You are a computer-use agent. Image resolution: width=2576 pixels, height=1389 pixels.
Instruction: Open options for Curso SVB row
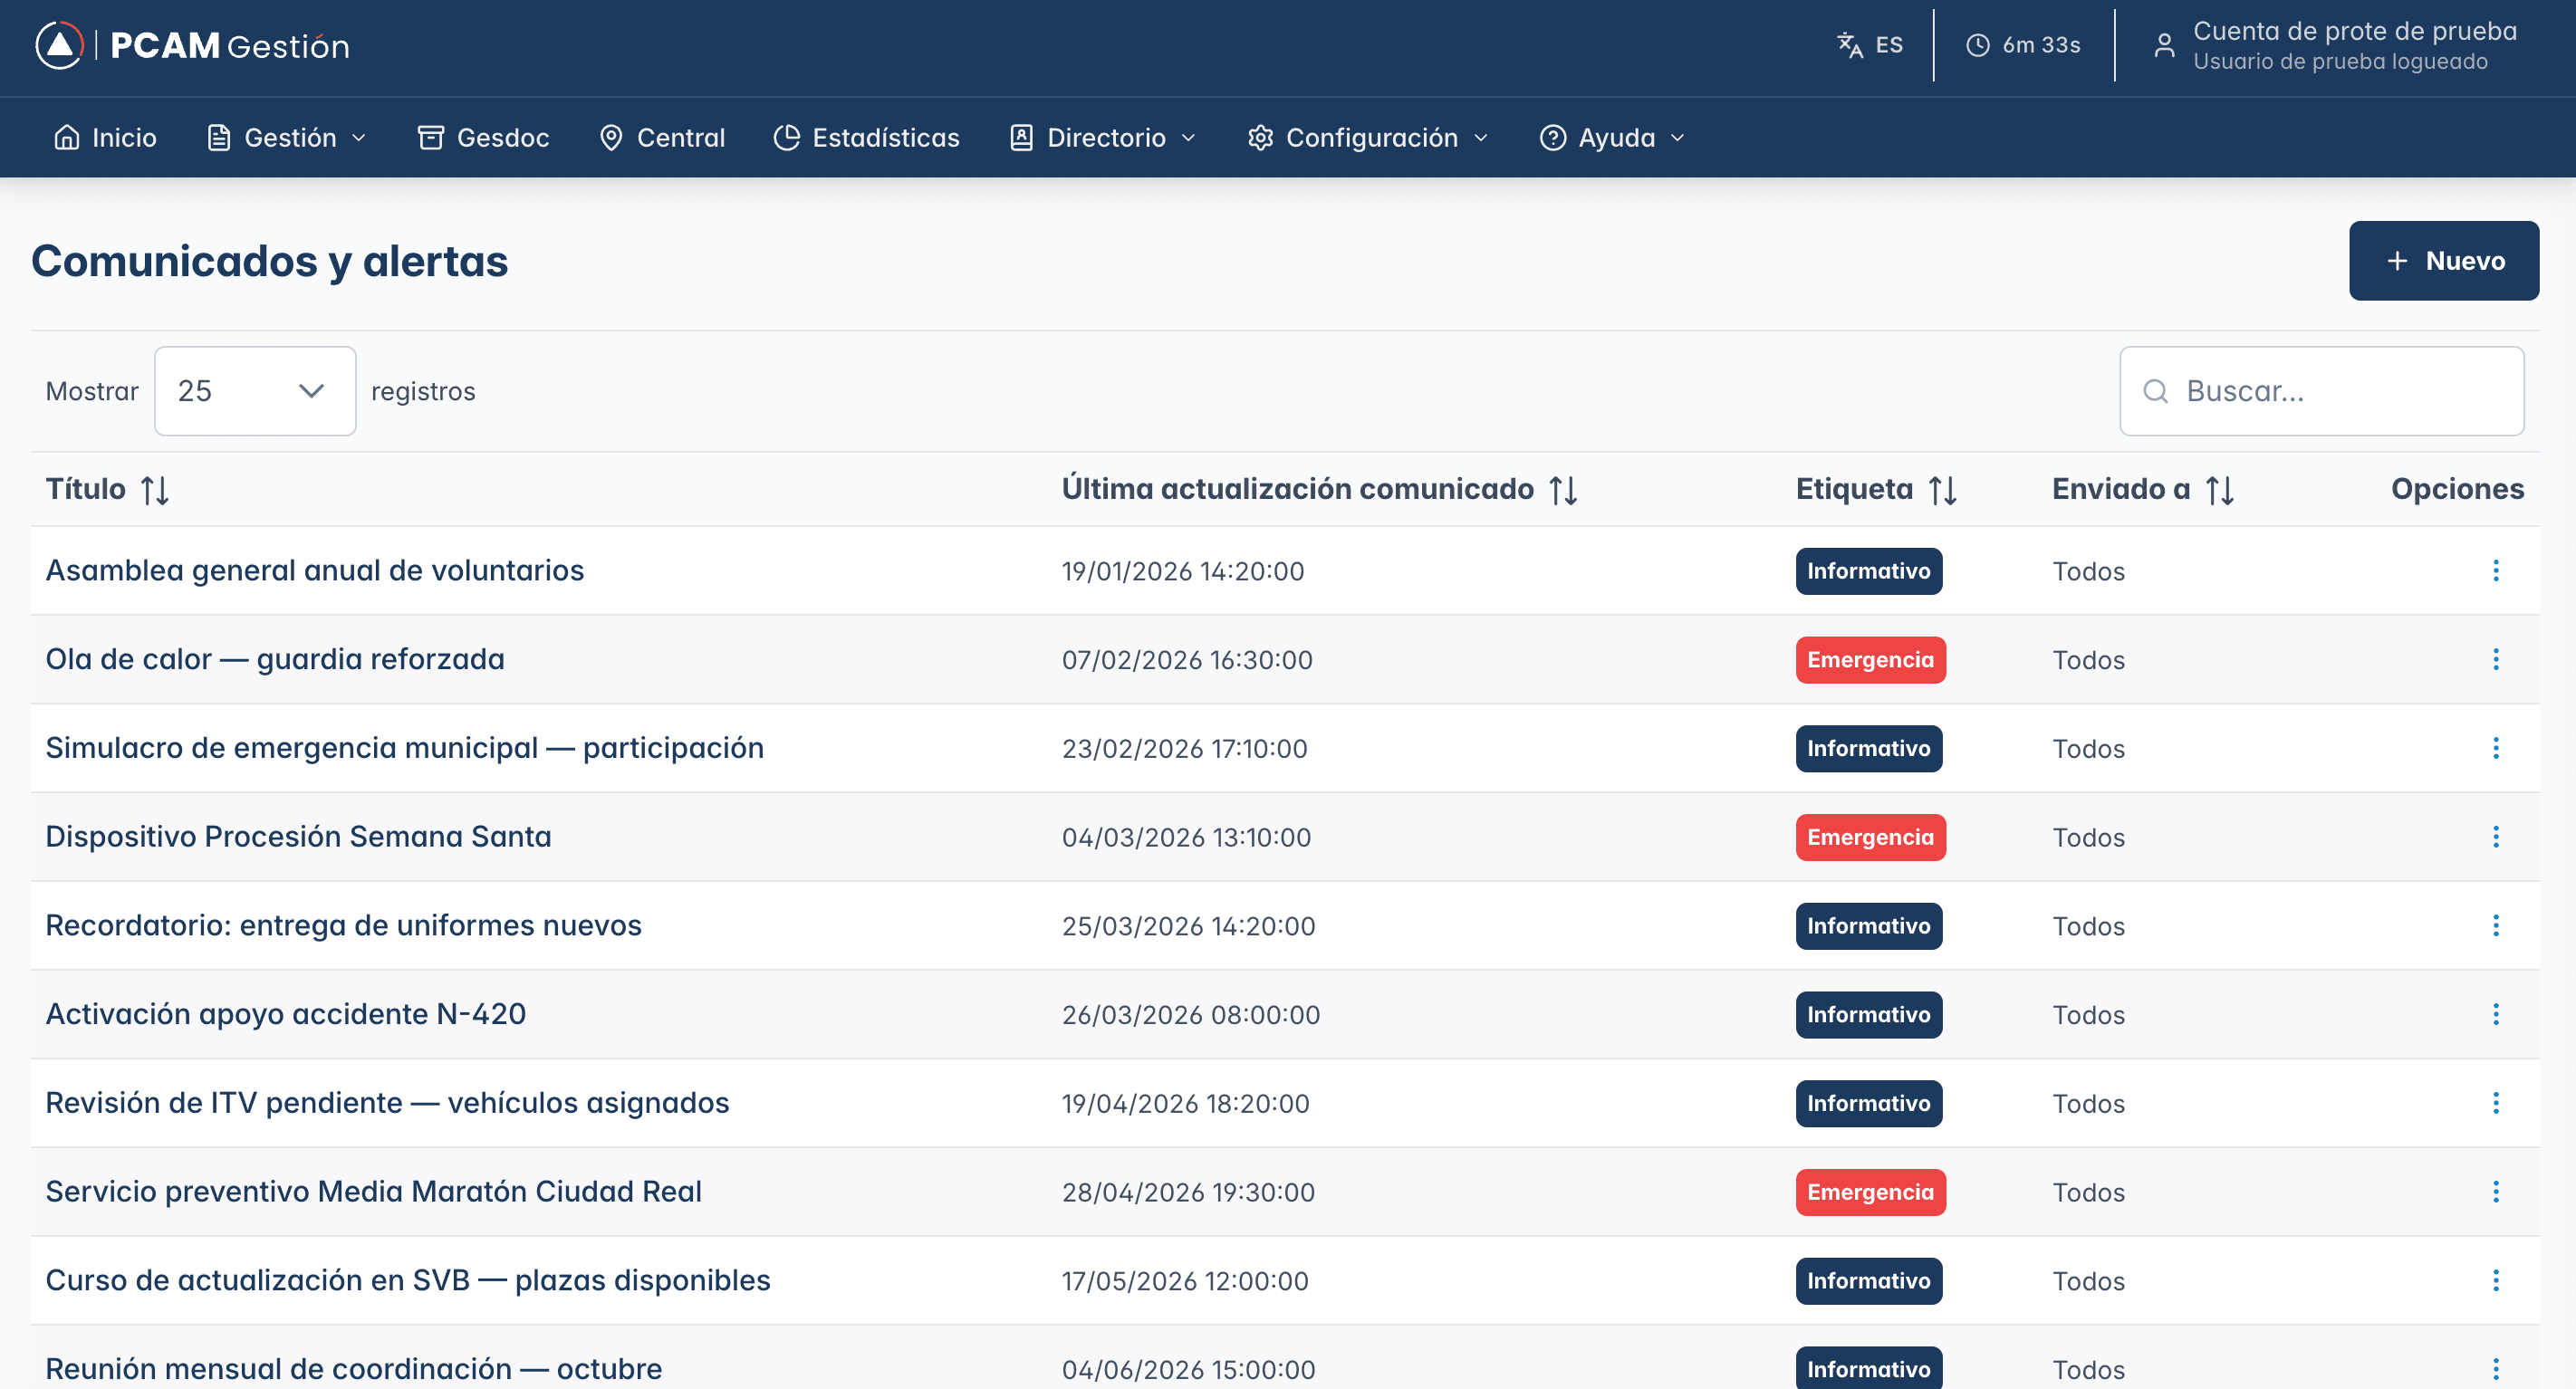tap(2495, 1281)
